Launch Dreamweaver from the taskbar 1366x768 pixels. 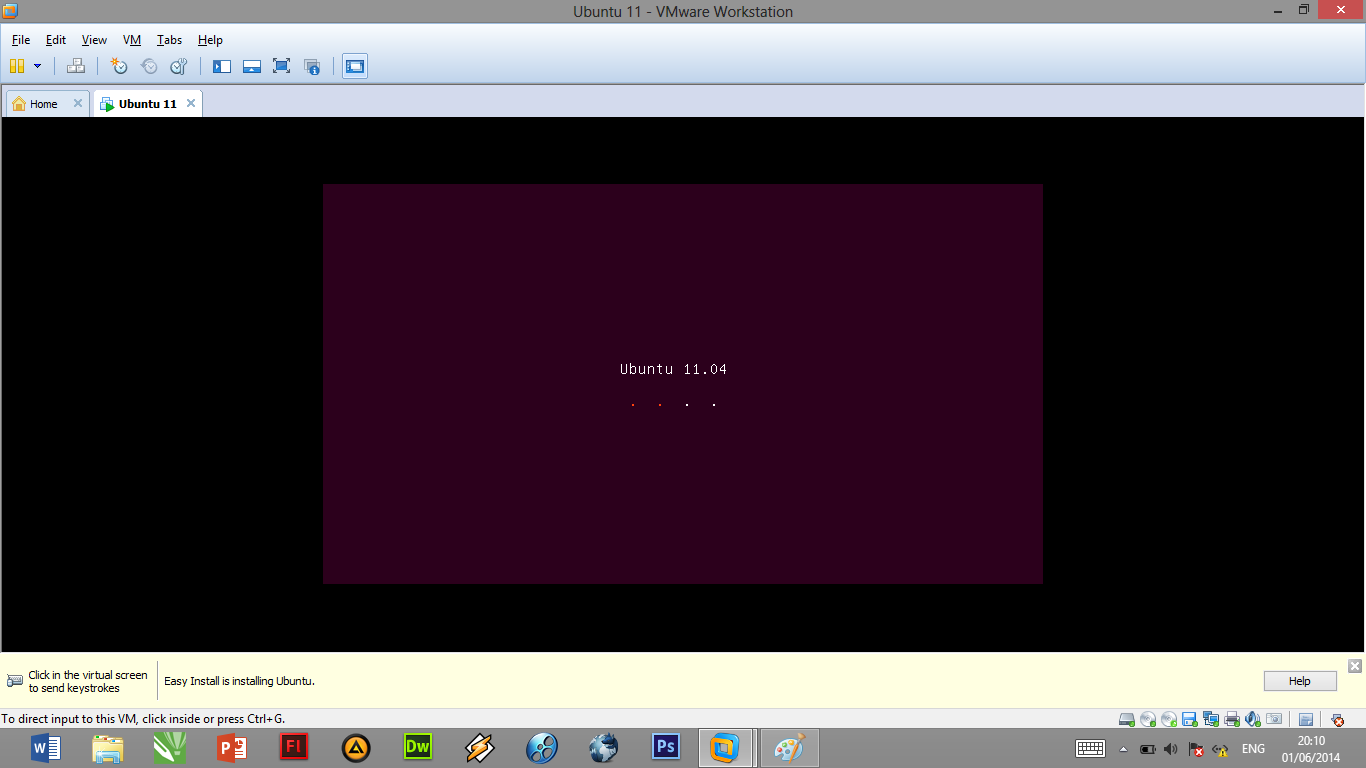(x=418, y=748)
